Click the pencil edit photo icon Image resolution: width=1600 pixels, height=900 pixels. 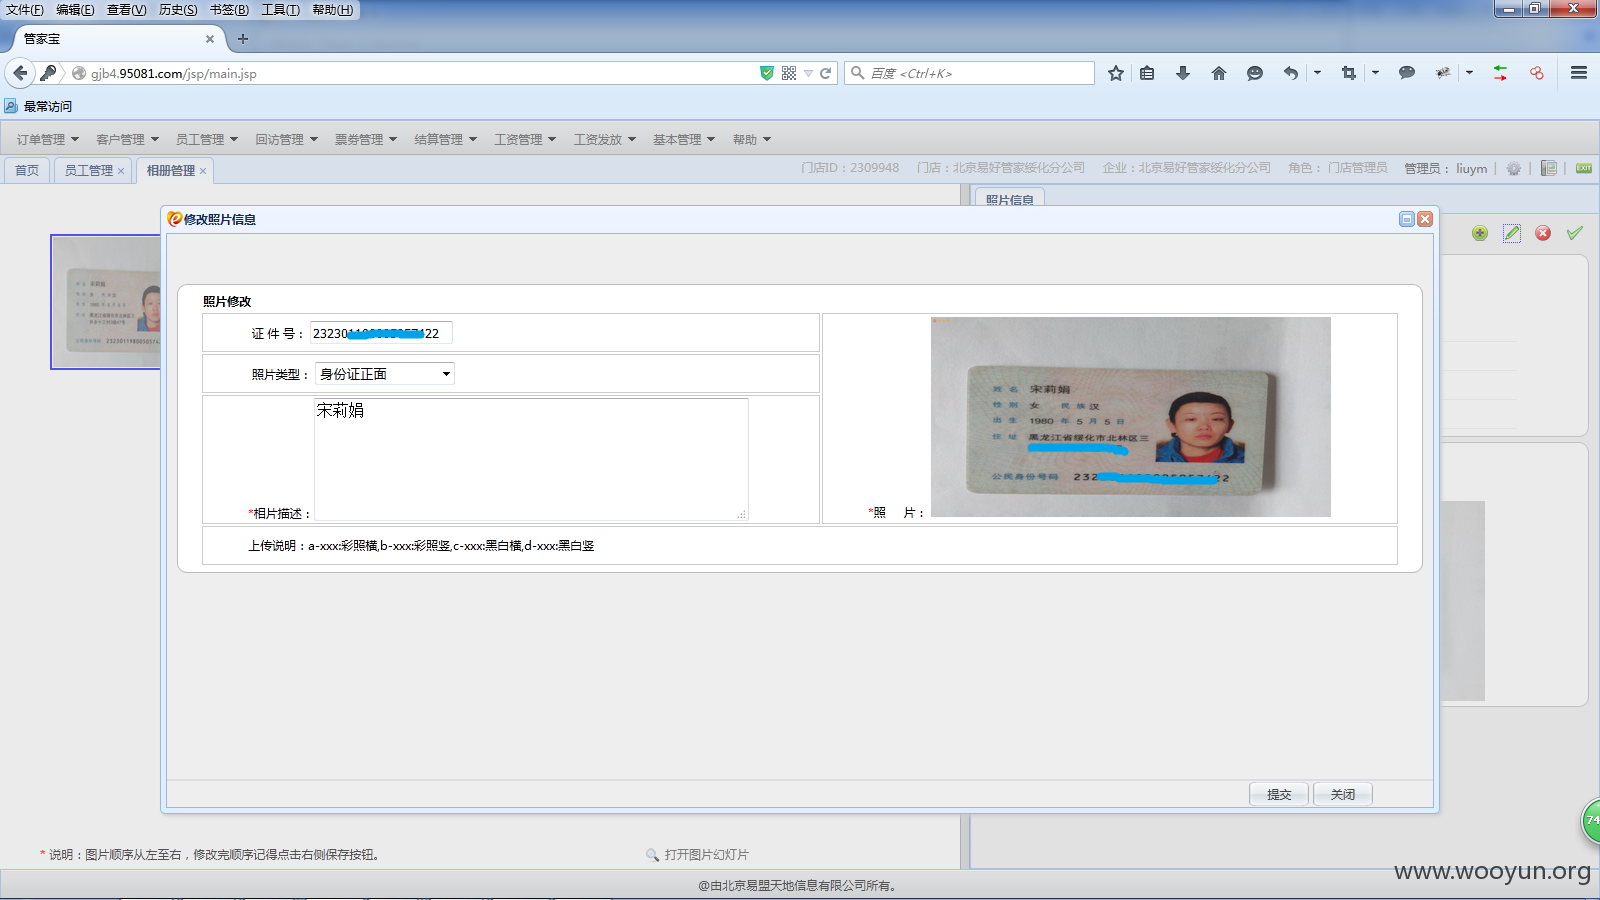(1512, 233)
